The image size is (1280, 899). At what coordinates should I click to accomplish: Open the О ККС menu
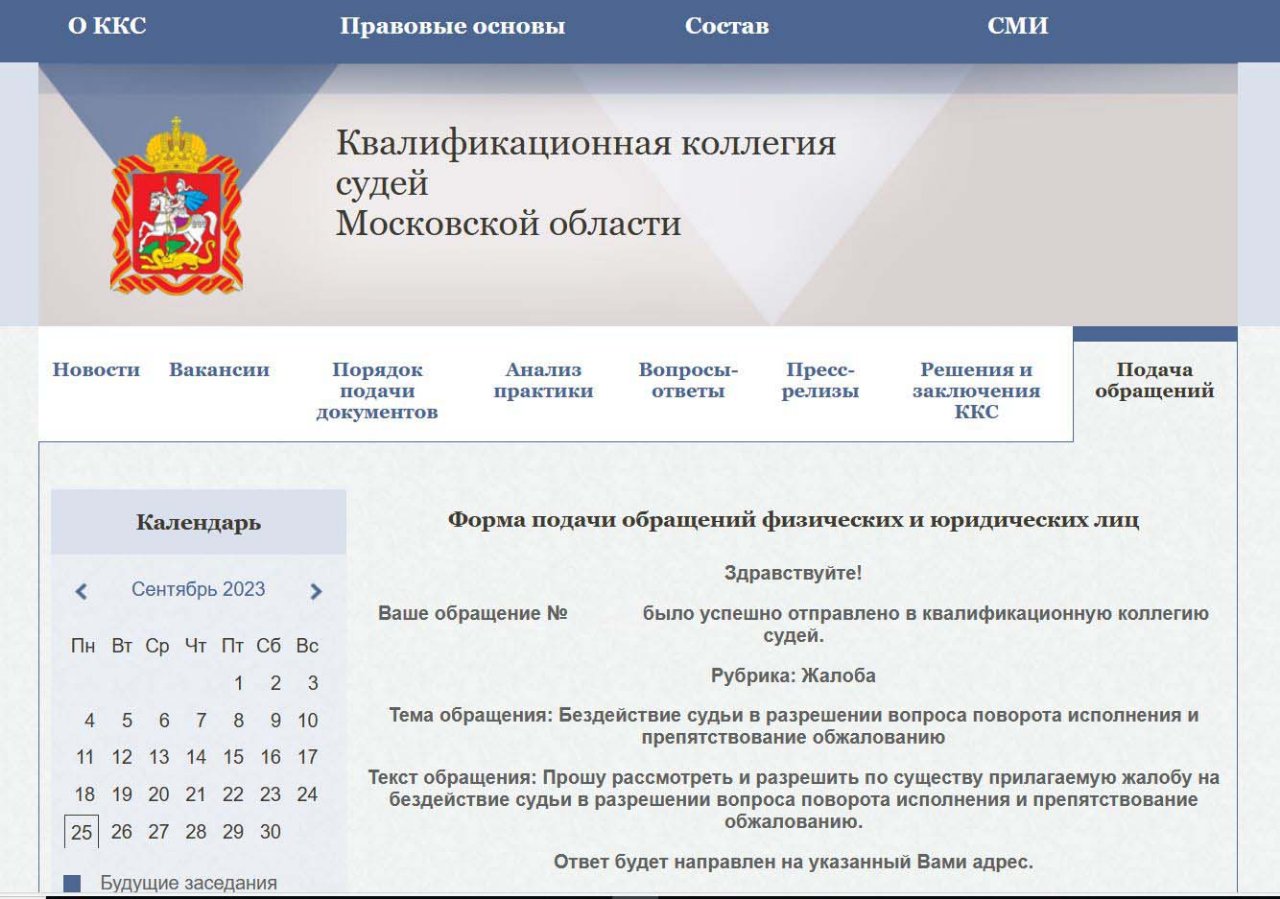(107, 27)
